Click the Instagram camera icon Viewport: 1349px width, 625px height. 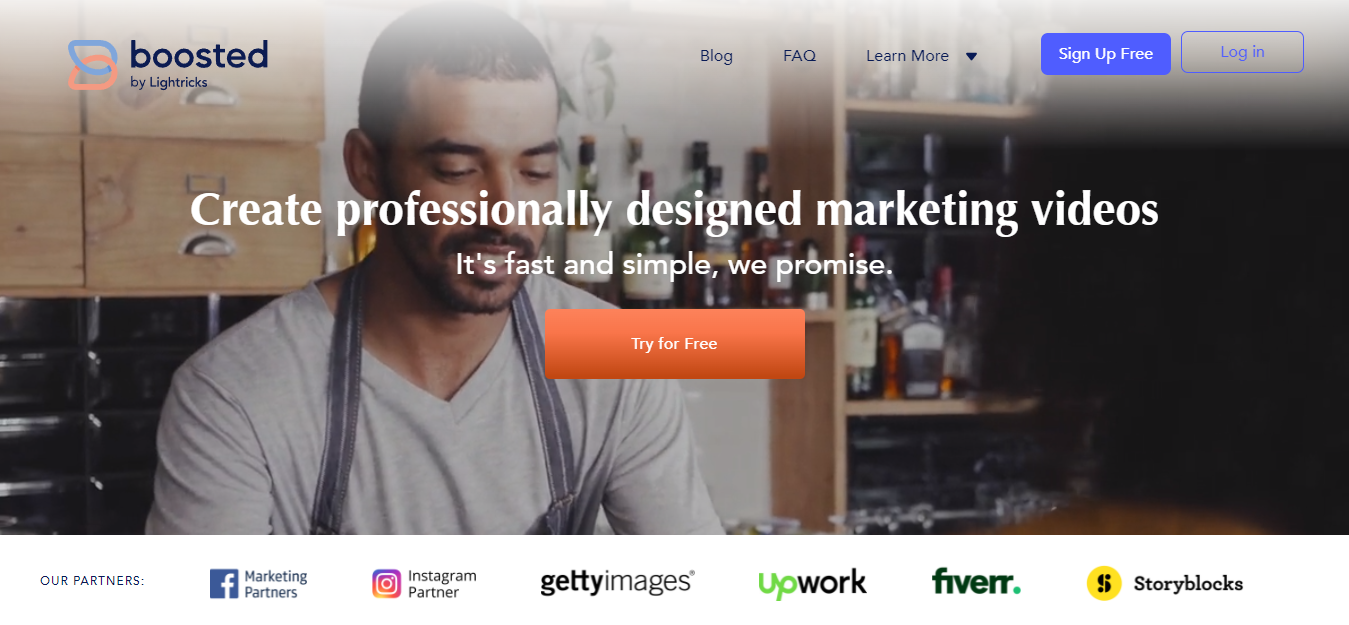pos(386,584)
